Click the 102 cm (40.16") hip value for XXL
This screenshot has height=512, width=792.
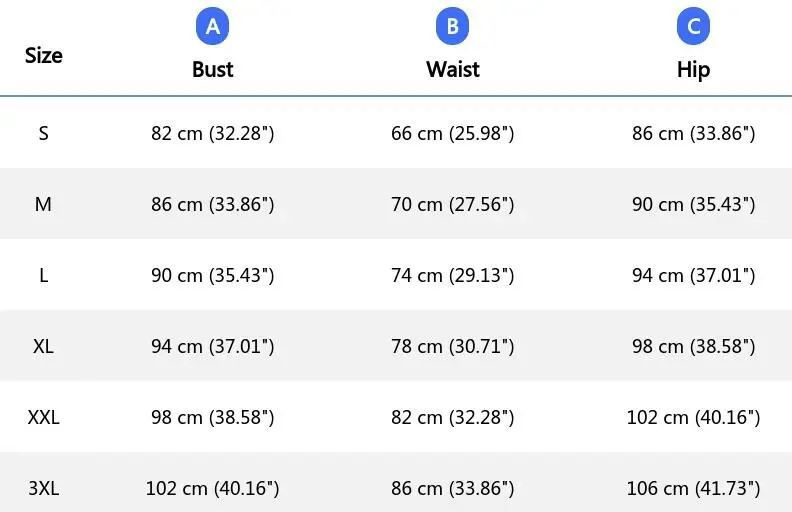pyautogui.click(x=694, y=418)
